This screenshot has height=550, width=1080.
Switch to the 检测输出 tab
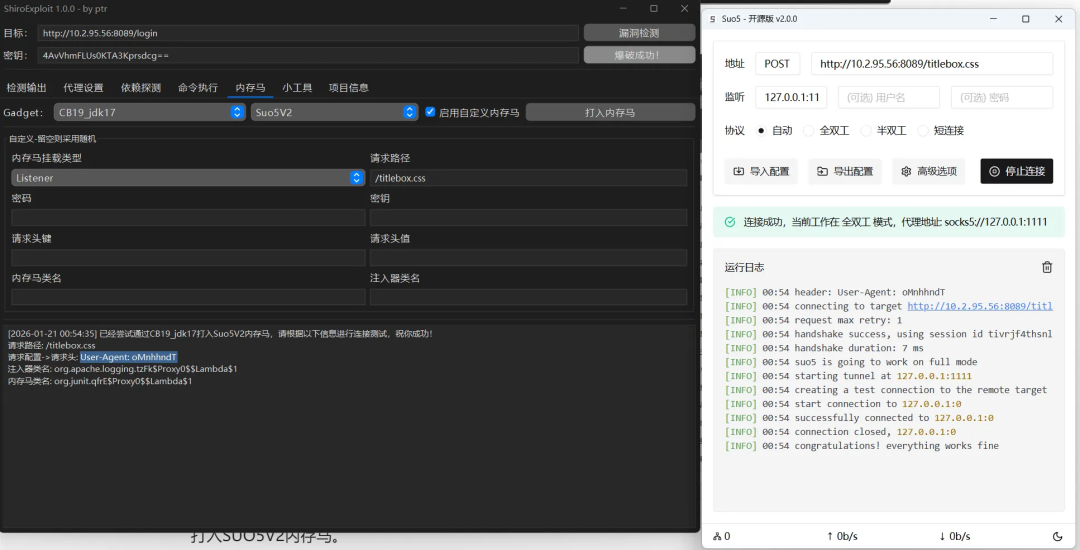pyautogui.click(x=26, y=87)
